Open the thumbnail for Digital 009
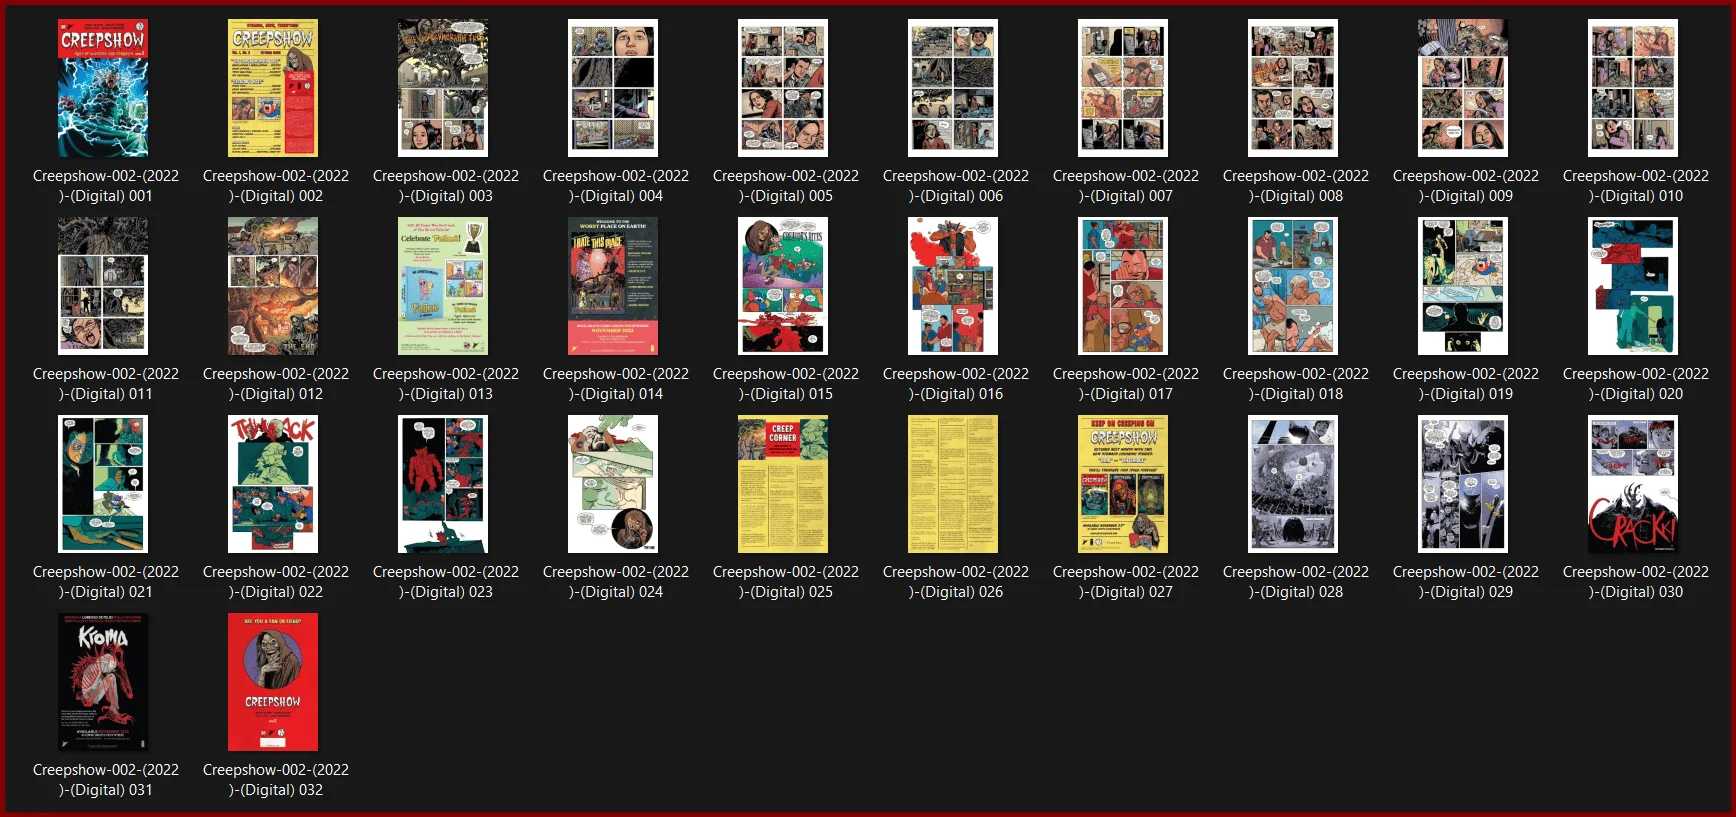Screen dimensions: 1736x817 [1463, 88]
